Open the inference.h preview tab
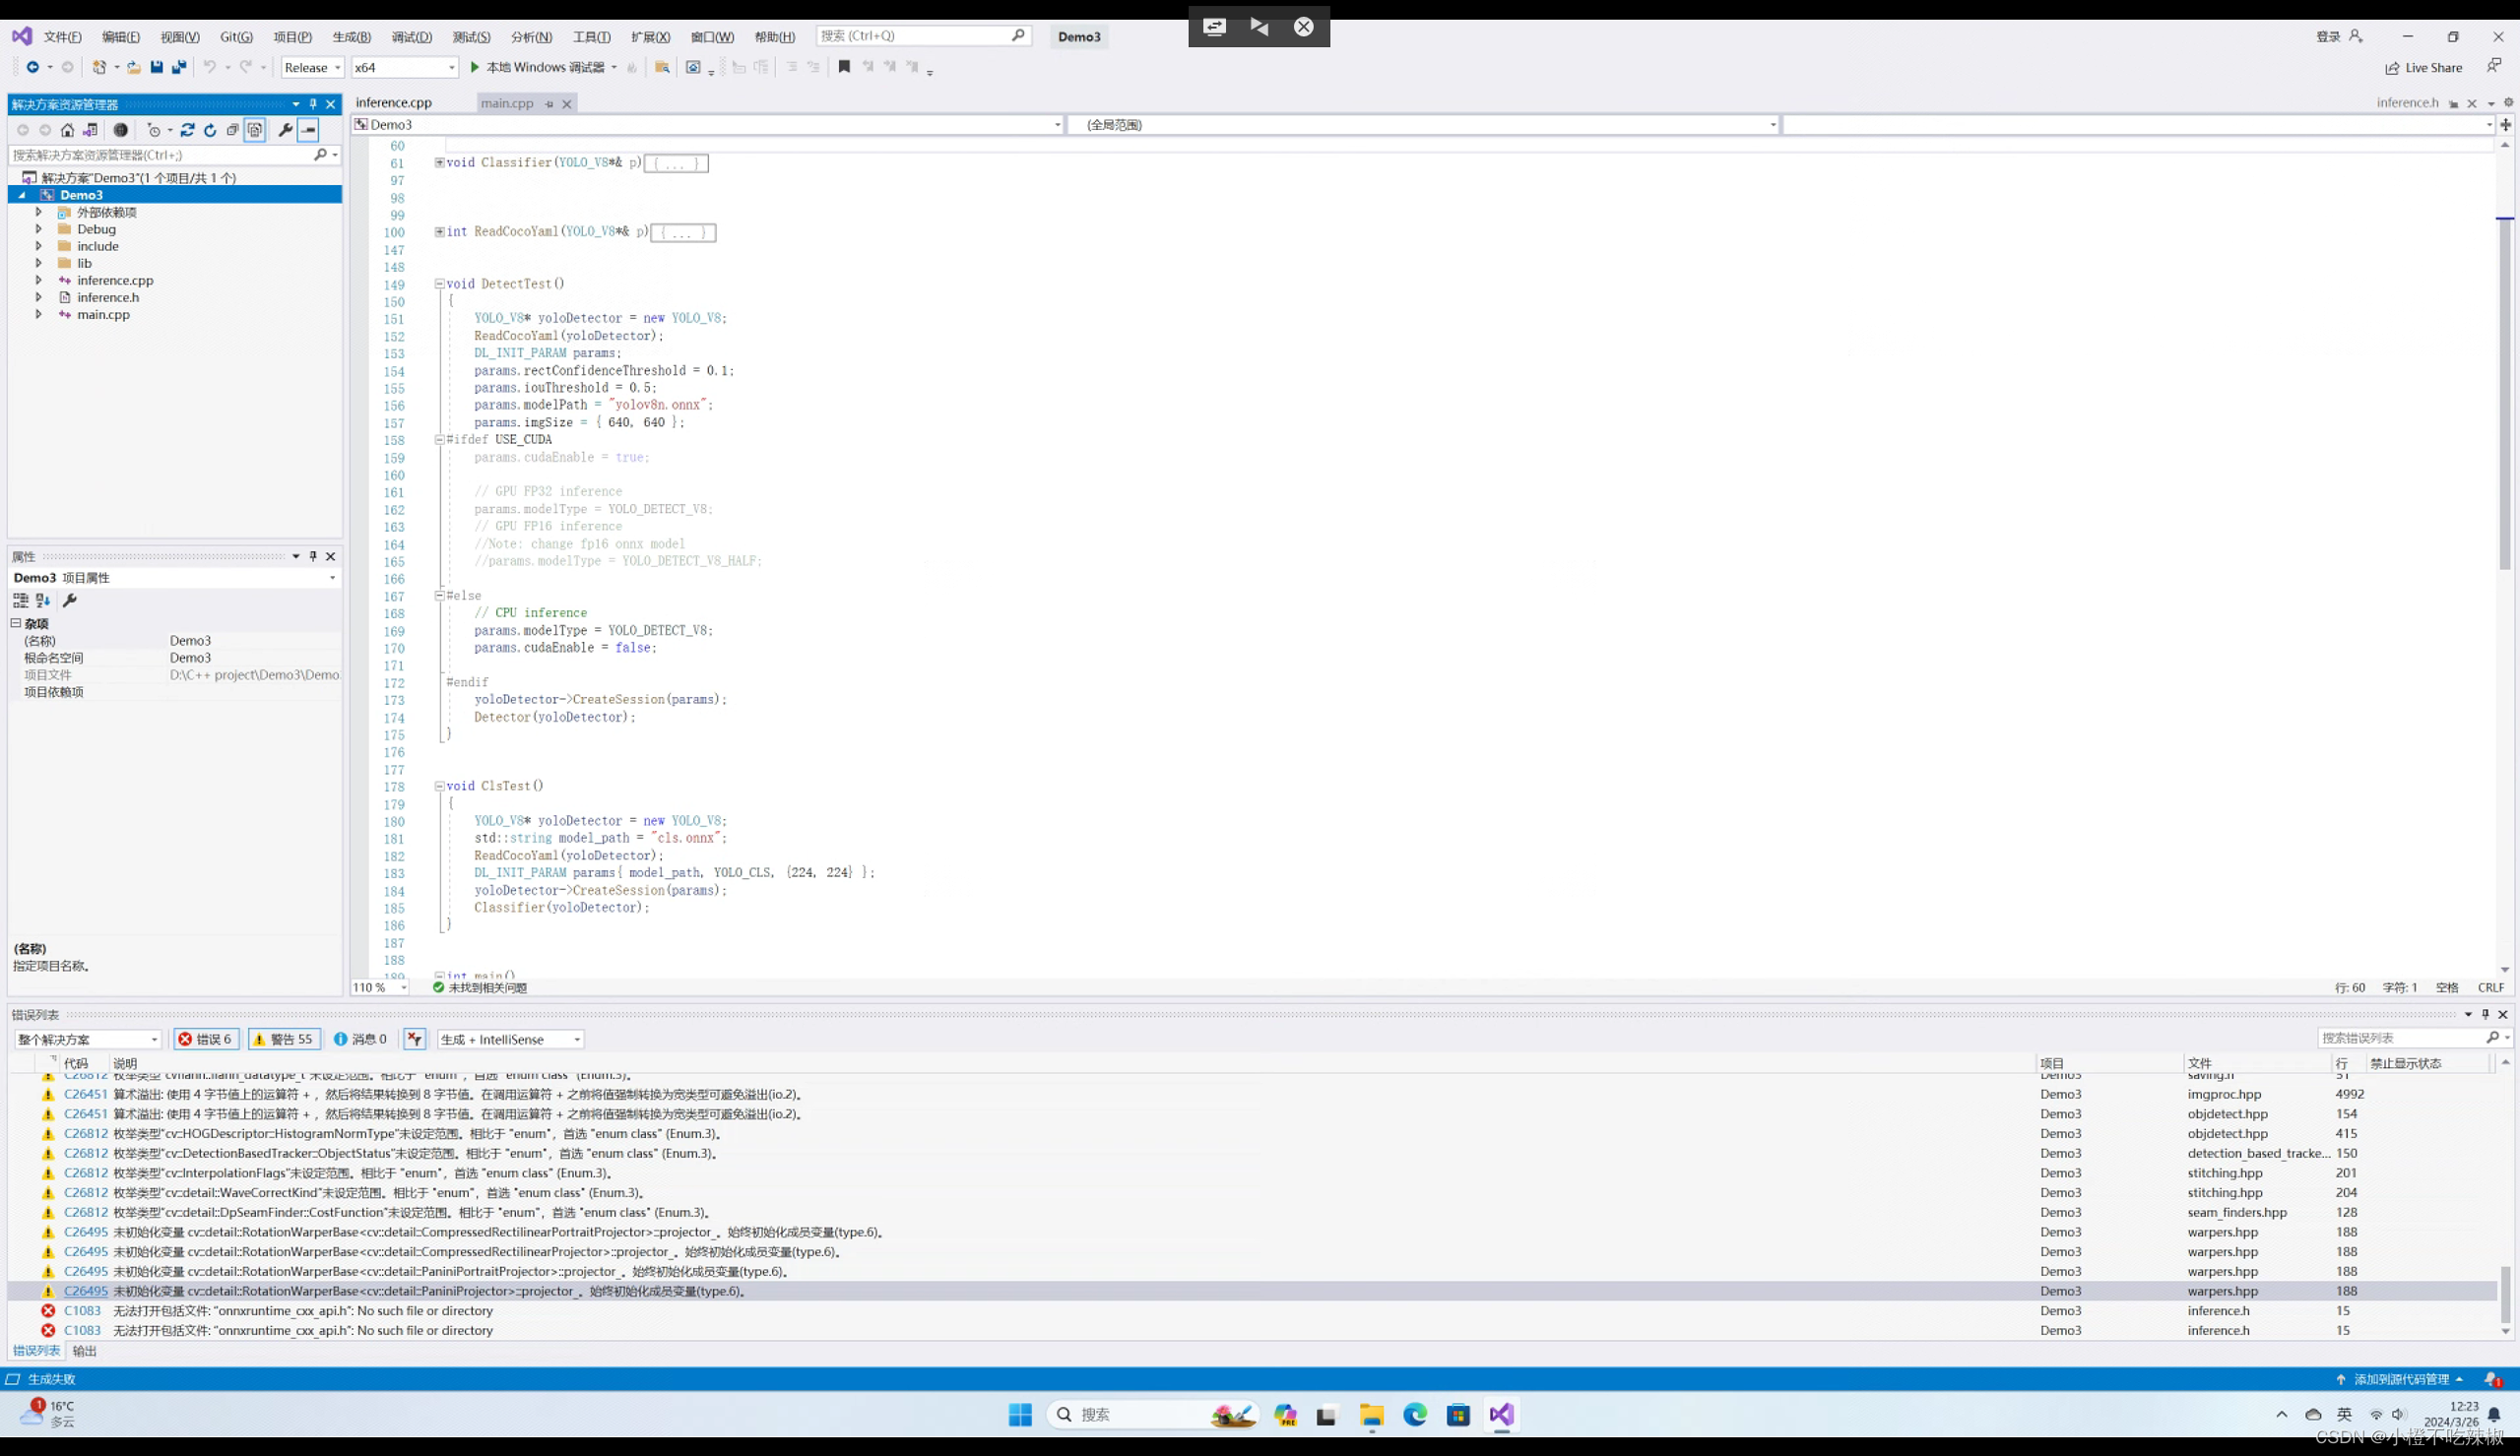The width and height of the screenshot is (2520, 1456). (2407, 102)
